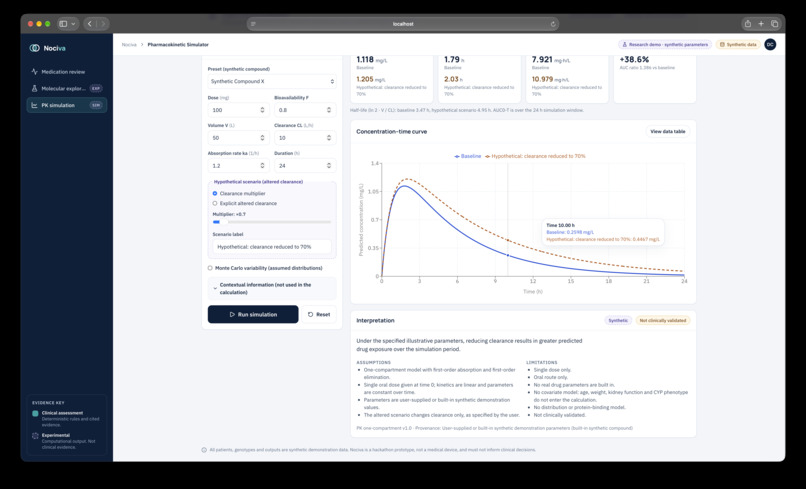Viewport: 806px width, 489px height.
Task: Open the Synthetic Compound X preset dropdown
Action: point(272,81)
